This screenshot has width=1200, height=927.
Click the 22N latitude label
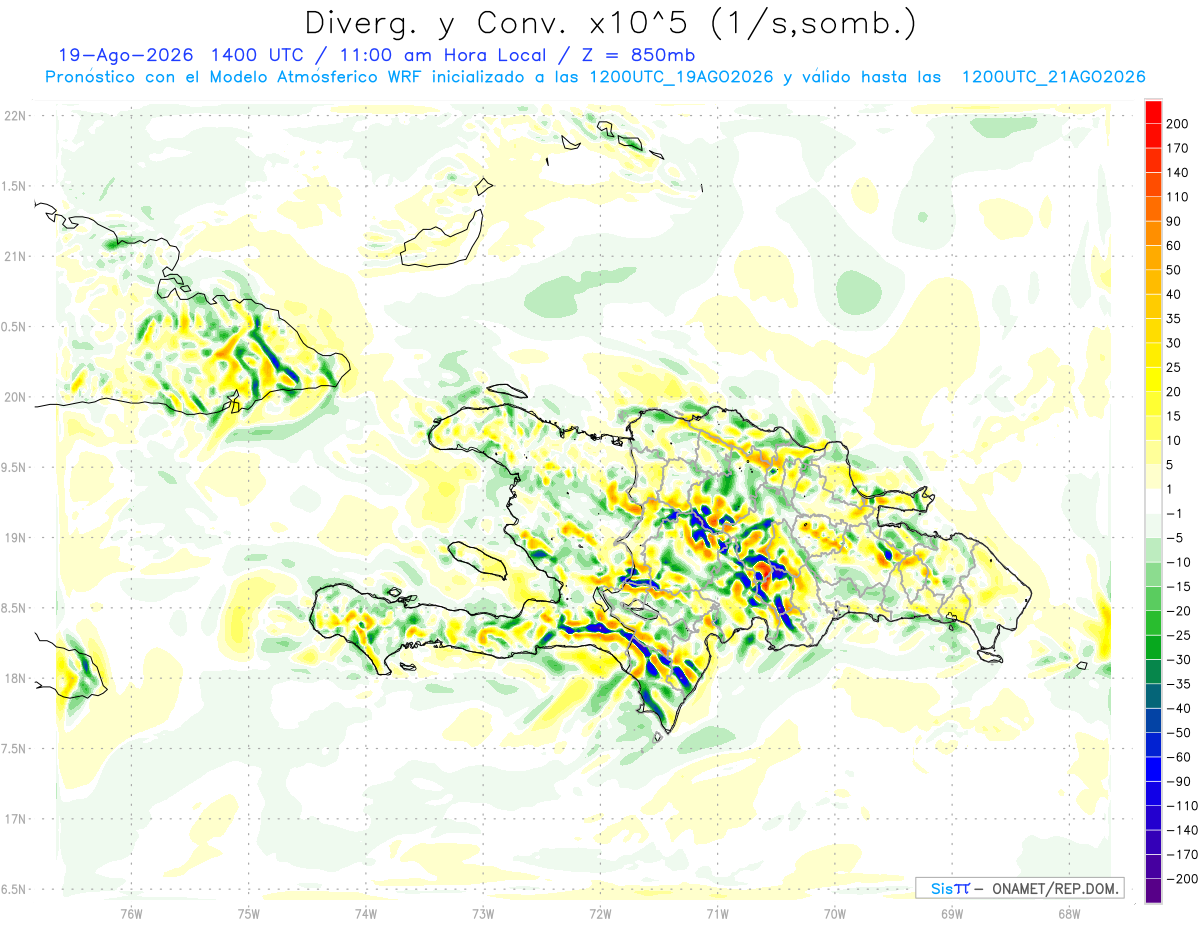14,116
